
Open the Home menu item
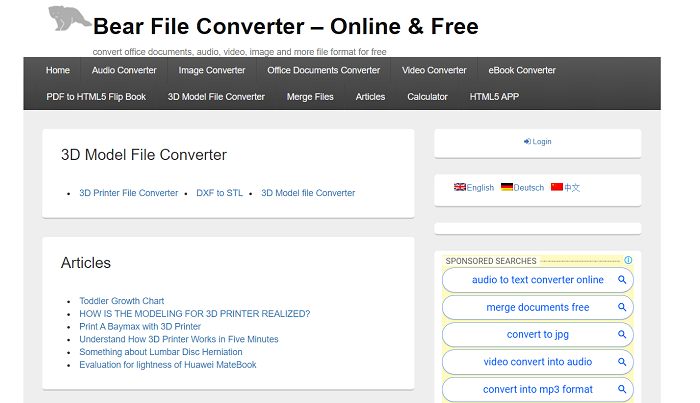pos(58,70)
